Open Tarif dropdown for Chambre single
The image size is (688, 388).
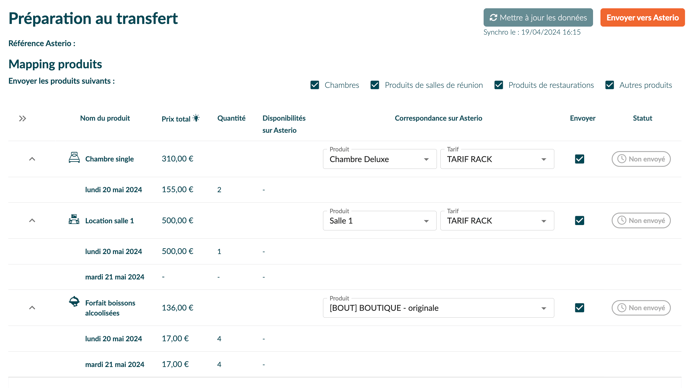click(497, 159)
